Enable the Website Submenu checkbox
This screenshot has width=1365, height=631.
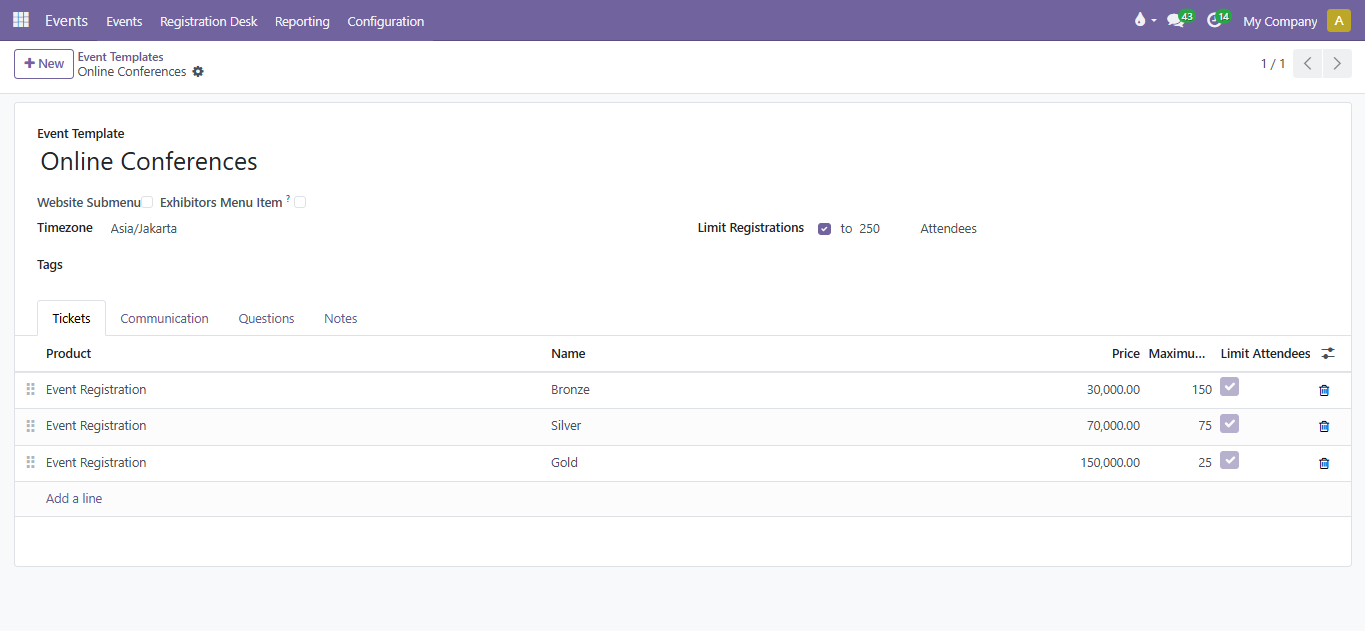pos(148,202)
